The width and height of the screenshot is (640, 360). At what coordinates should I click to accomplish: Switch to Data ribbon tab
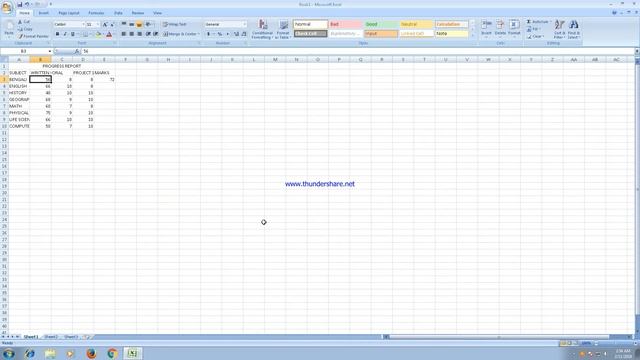point(118,13)
